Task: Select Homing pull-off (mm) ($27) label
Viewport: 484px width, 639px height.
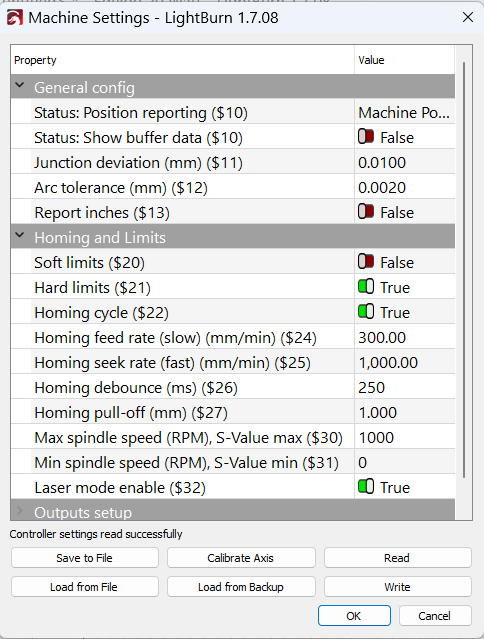Action: [131, 412]
